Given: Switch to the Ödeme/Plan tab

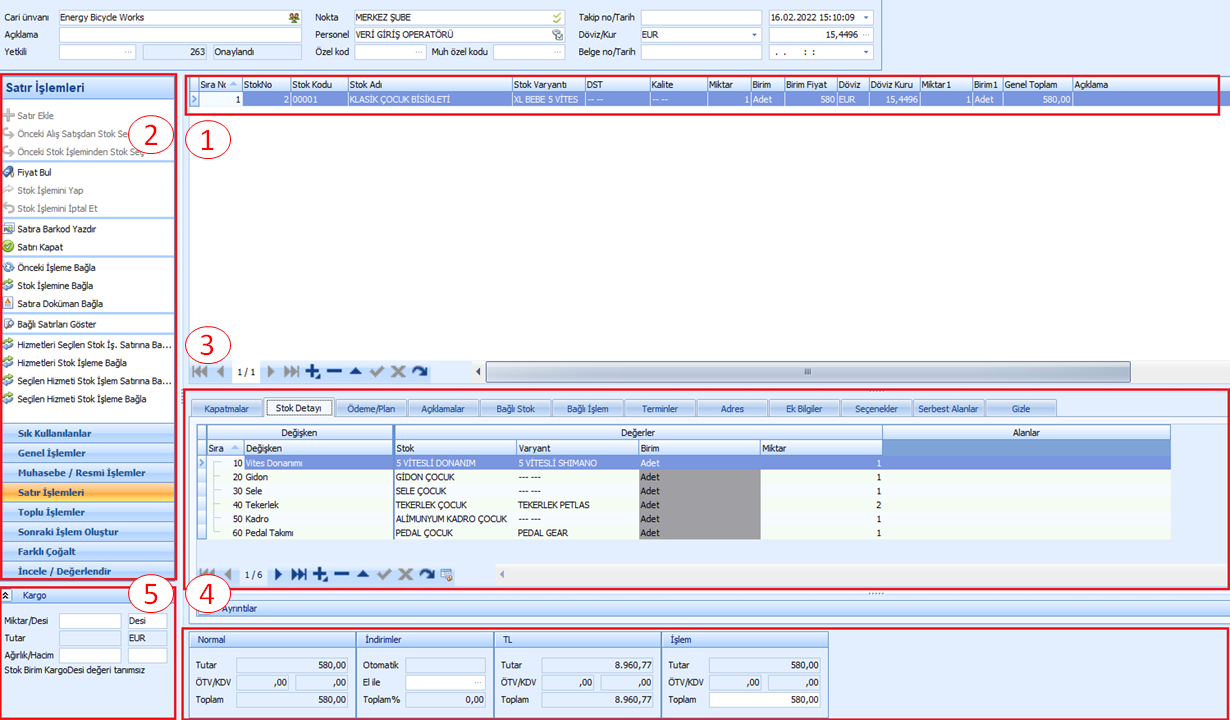Looking at the screenshot, I should coord(371,408).
